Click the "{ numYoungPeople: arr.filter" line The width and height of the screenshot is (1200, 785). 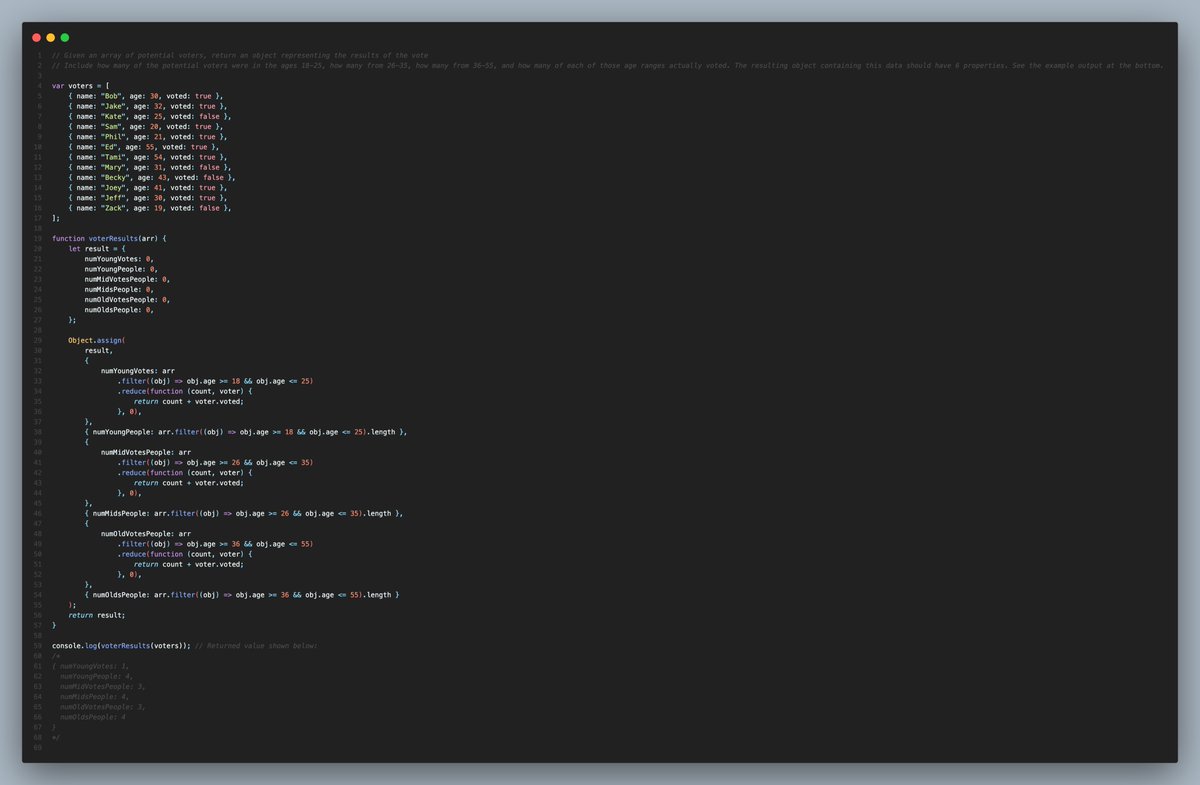pos(246,431)
